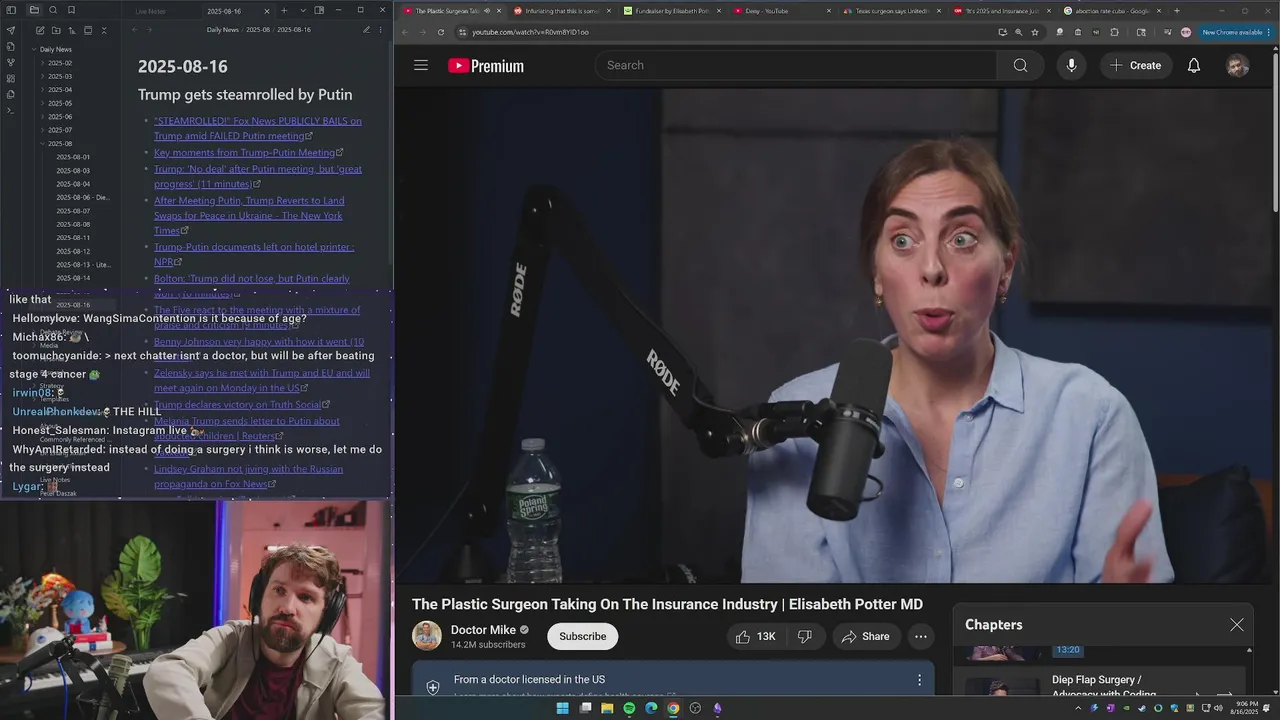1280x720 pixels.
Task: Click the Chrome address bar URL
Action: click(530, 32)
